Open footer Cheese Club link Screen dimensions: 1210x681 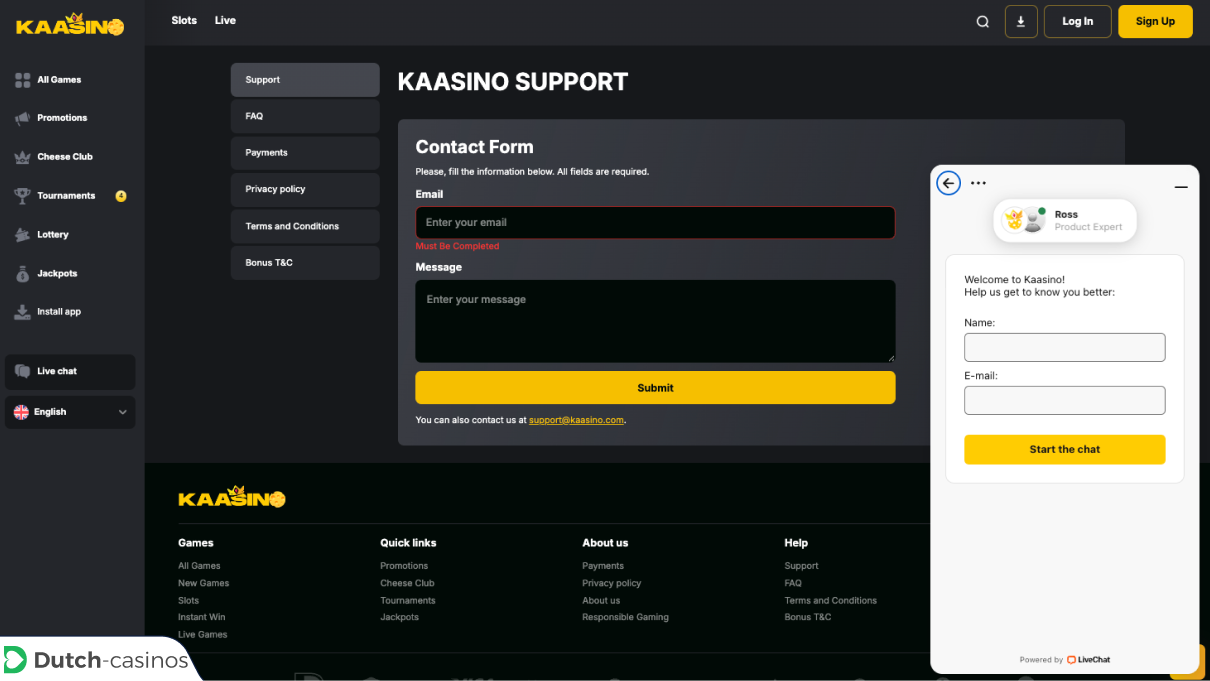tap(407, 583)
